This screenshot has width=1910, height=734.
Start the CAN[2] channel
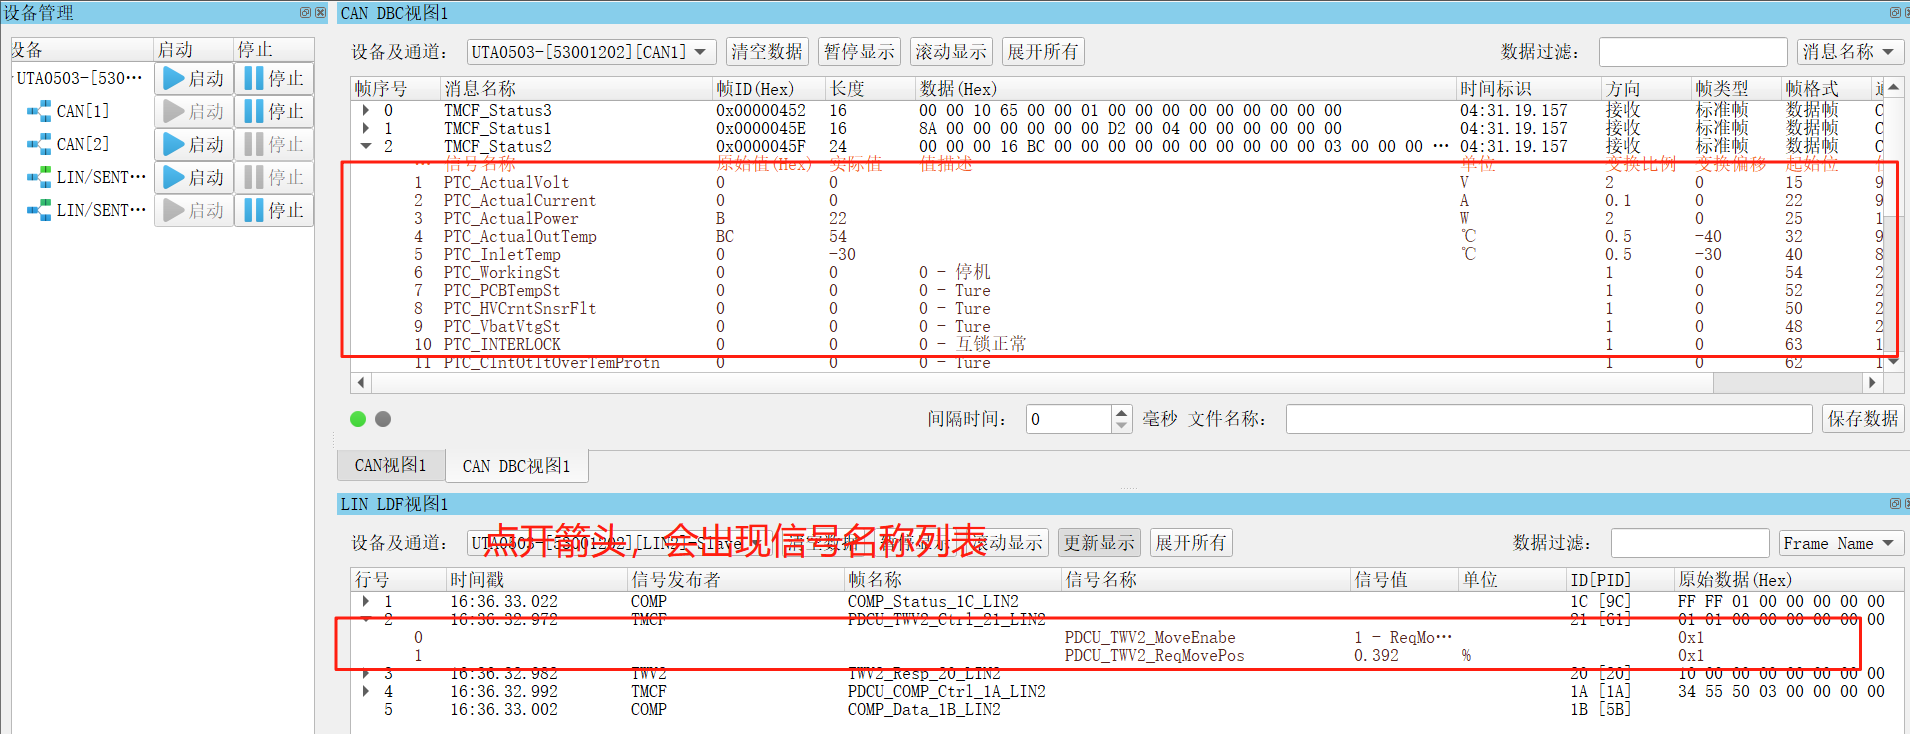point(194,144)
